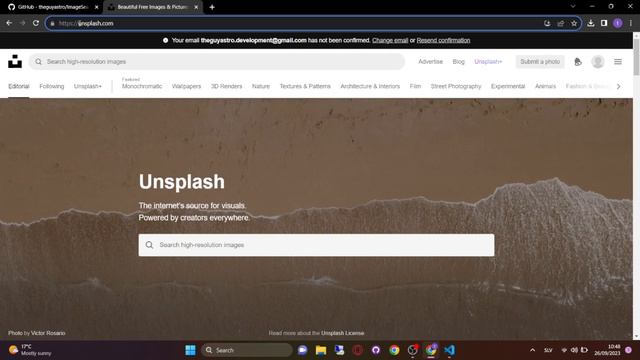Open tab search dropdown in Chrome title bar
This screenshot has width=640, height=360.
coord(573,7)
